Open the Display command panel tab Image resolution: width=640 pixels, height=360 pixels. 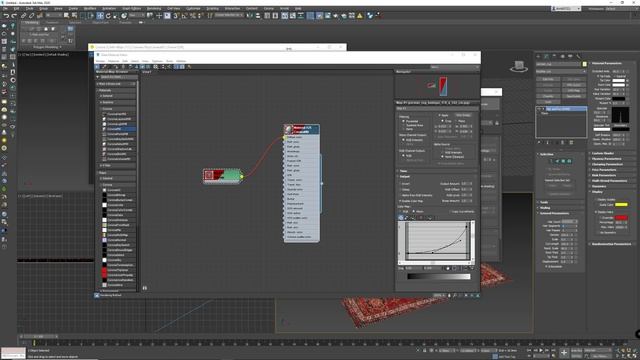tap(570, 56)
